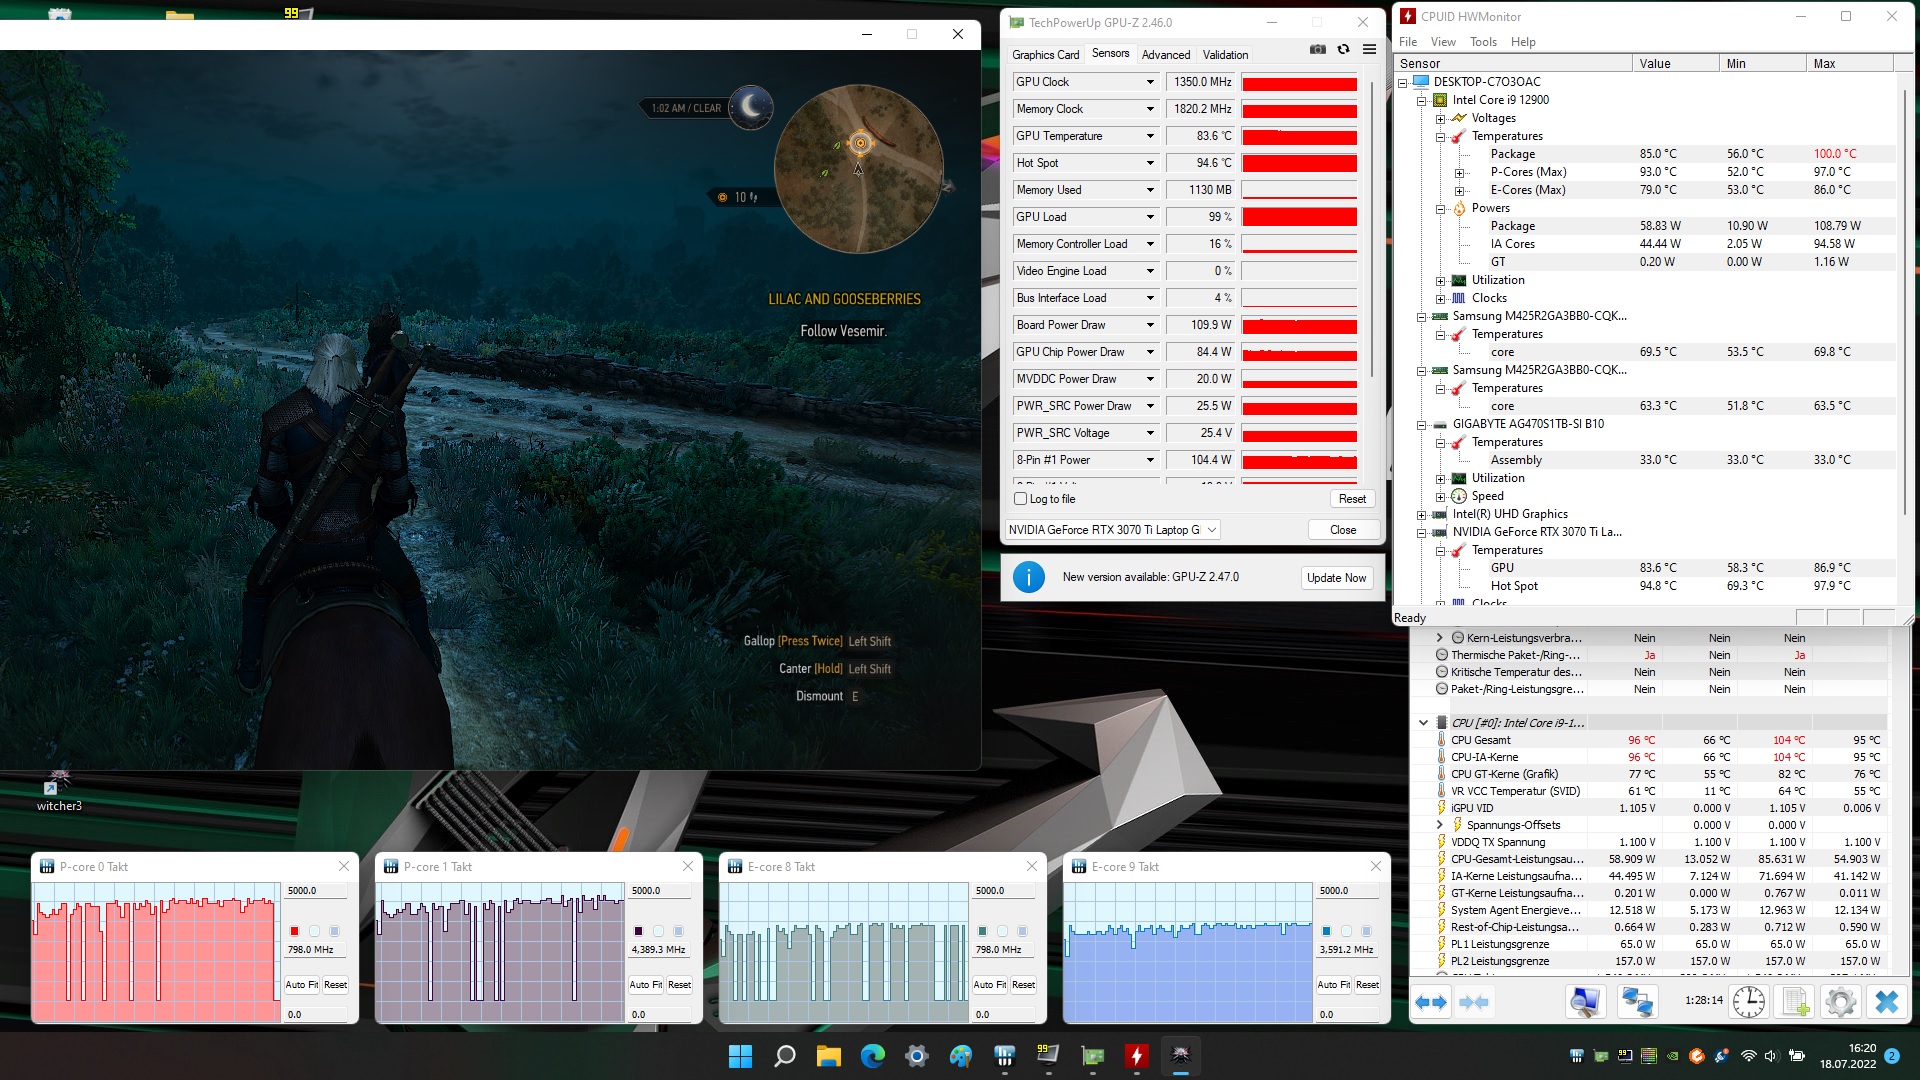Click 5000.0 max field in P-core 0 Takt
The image size is (1920, 1080).
pyautogui.click(x=316, y=891)
